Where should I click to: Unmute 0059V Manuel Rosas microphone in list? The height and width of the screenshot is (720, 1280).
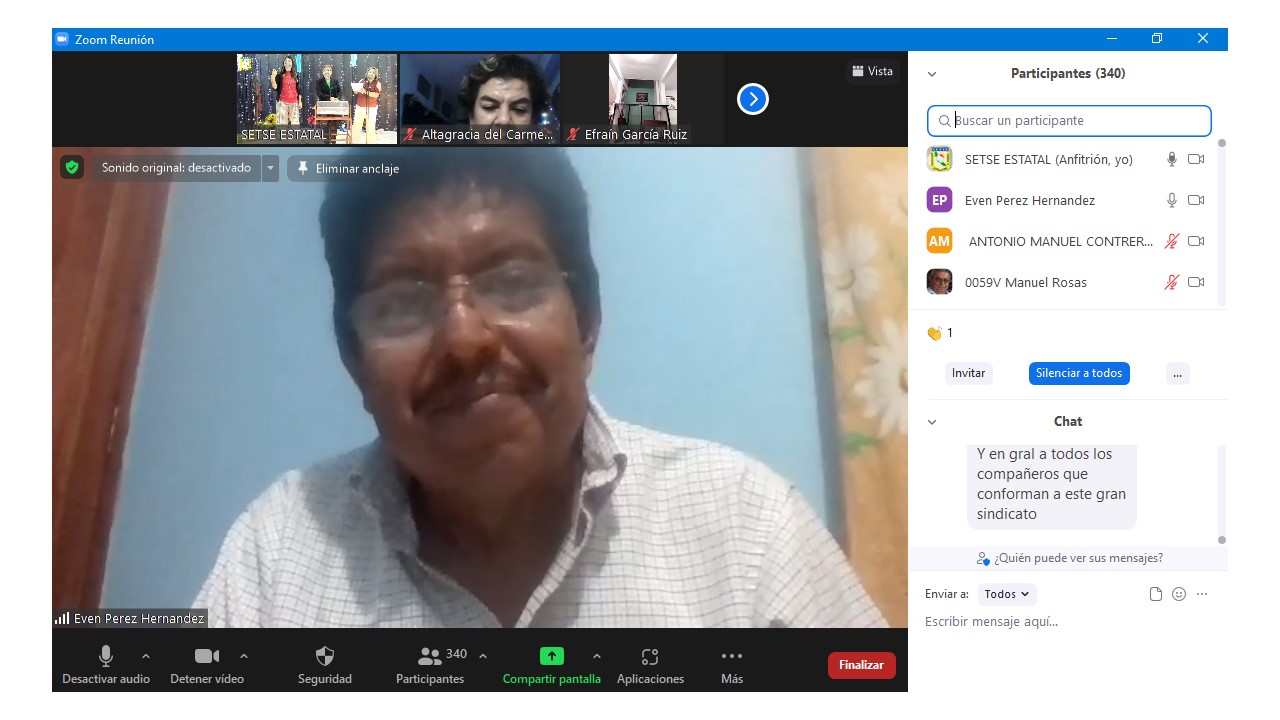pyautogui.click(x=1172, y=282)
